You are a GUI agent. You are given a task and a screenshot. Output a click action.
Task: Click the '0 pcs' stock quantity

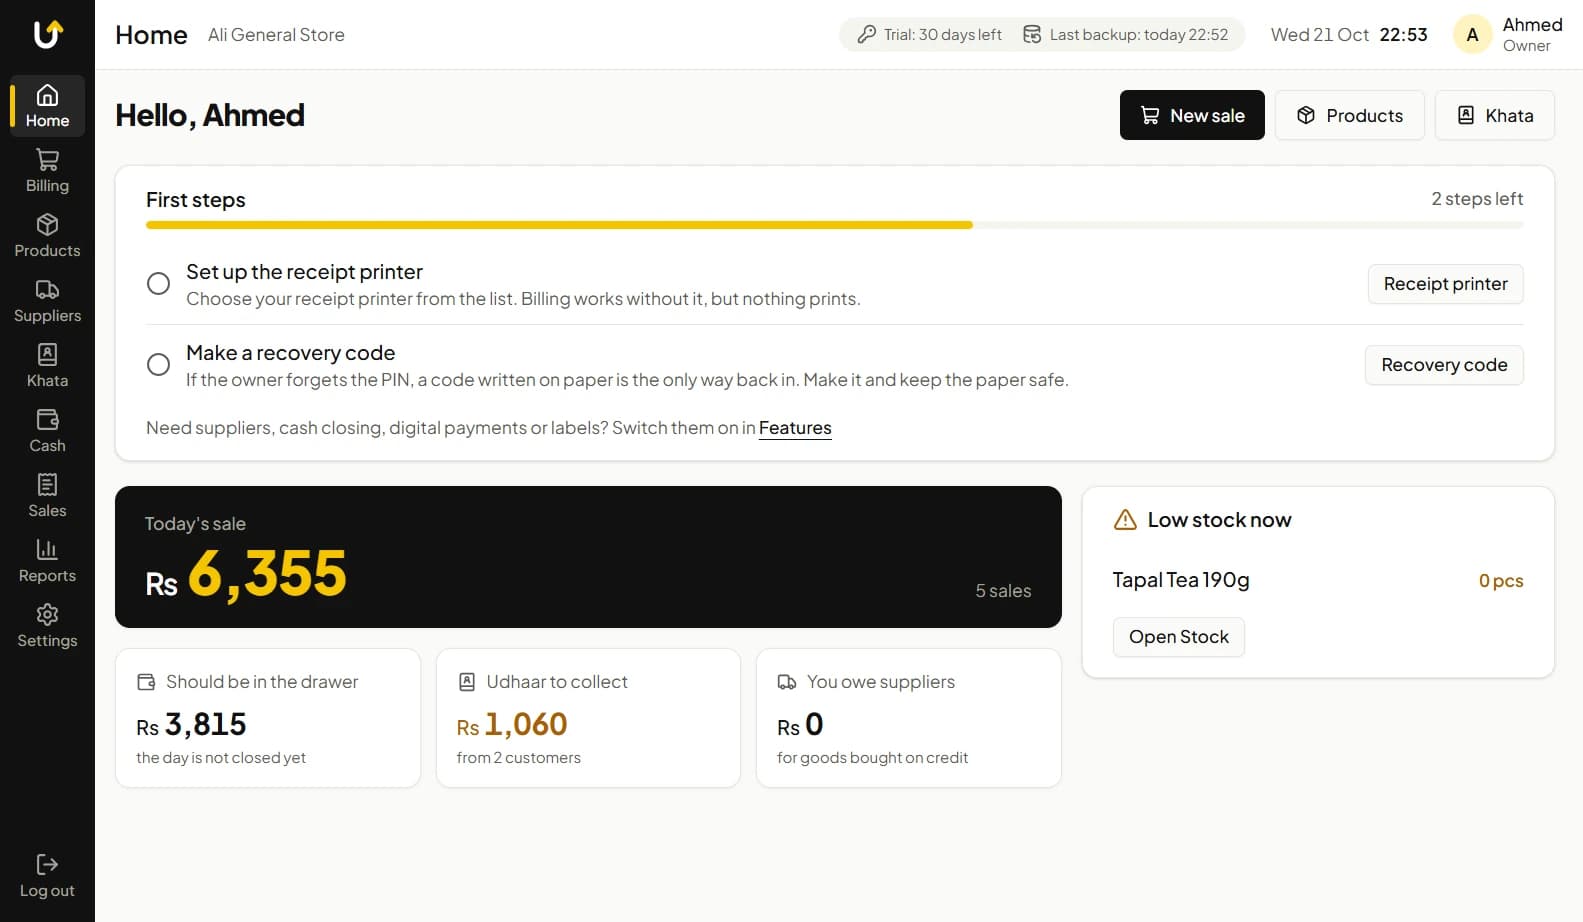pyautogui.click(x=1501, y=581)
